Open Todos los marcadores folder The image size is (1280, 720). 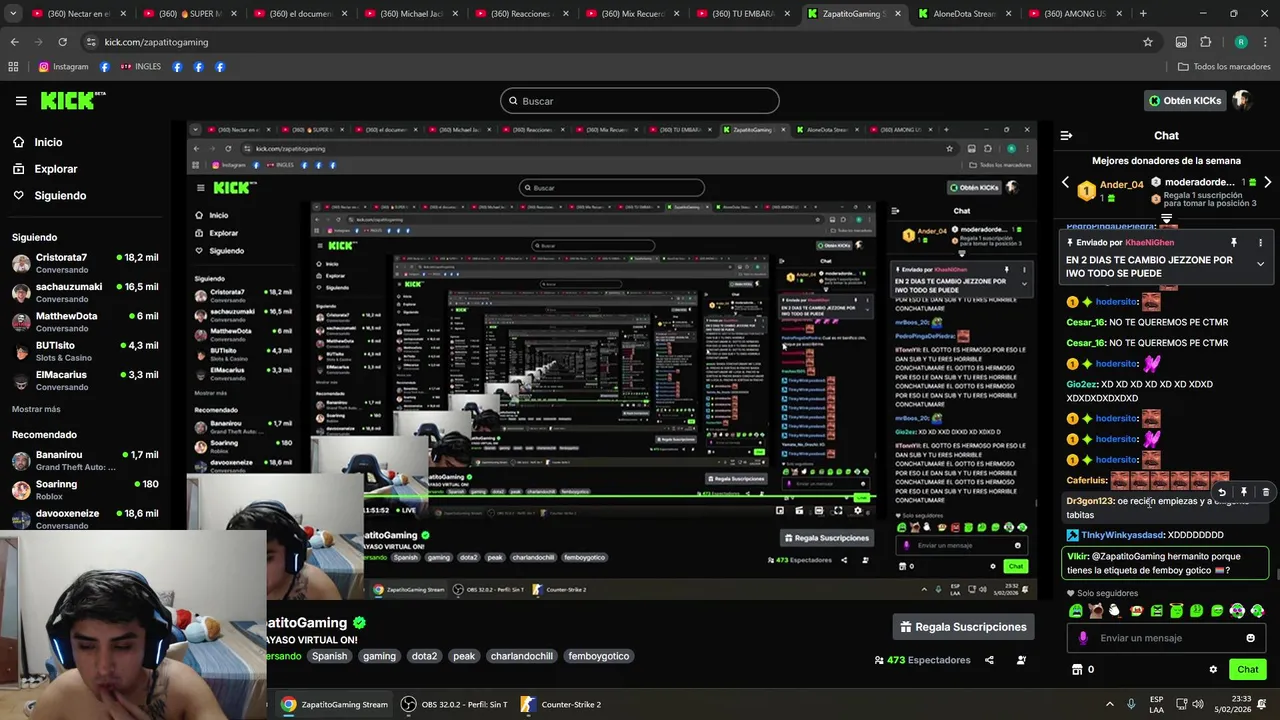click(1224, 67)
